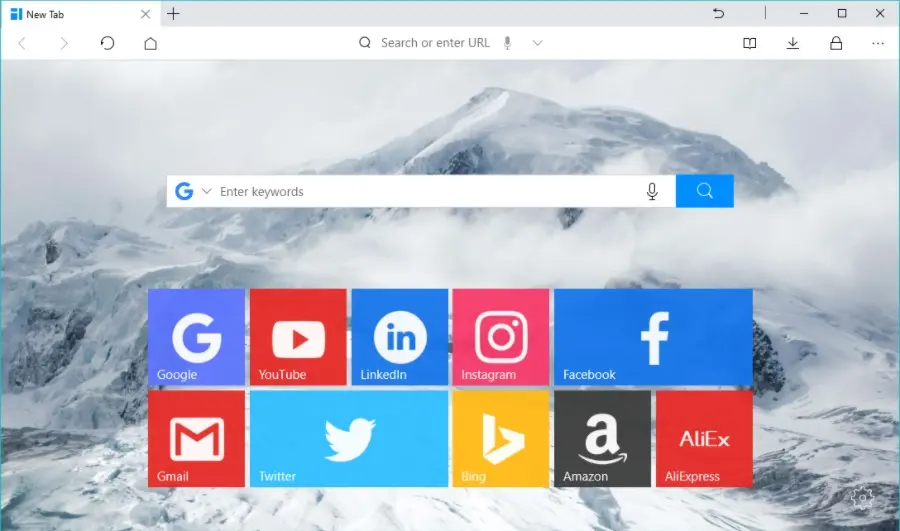Open the home page
Image resolution: width=900 pixels, height=531 pixels.
150,43
